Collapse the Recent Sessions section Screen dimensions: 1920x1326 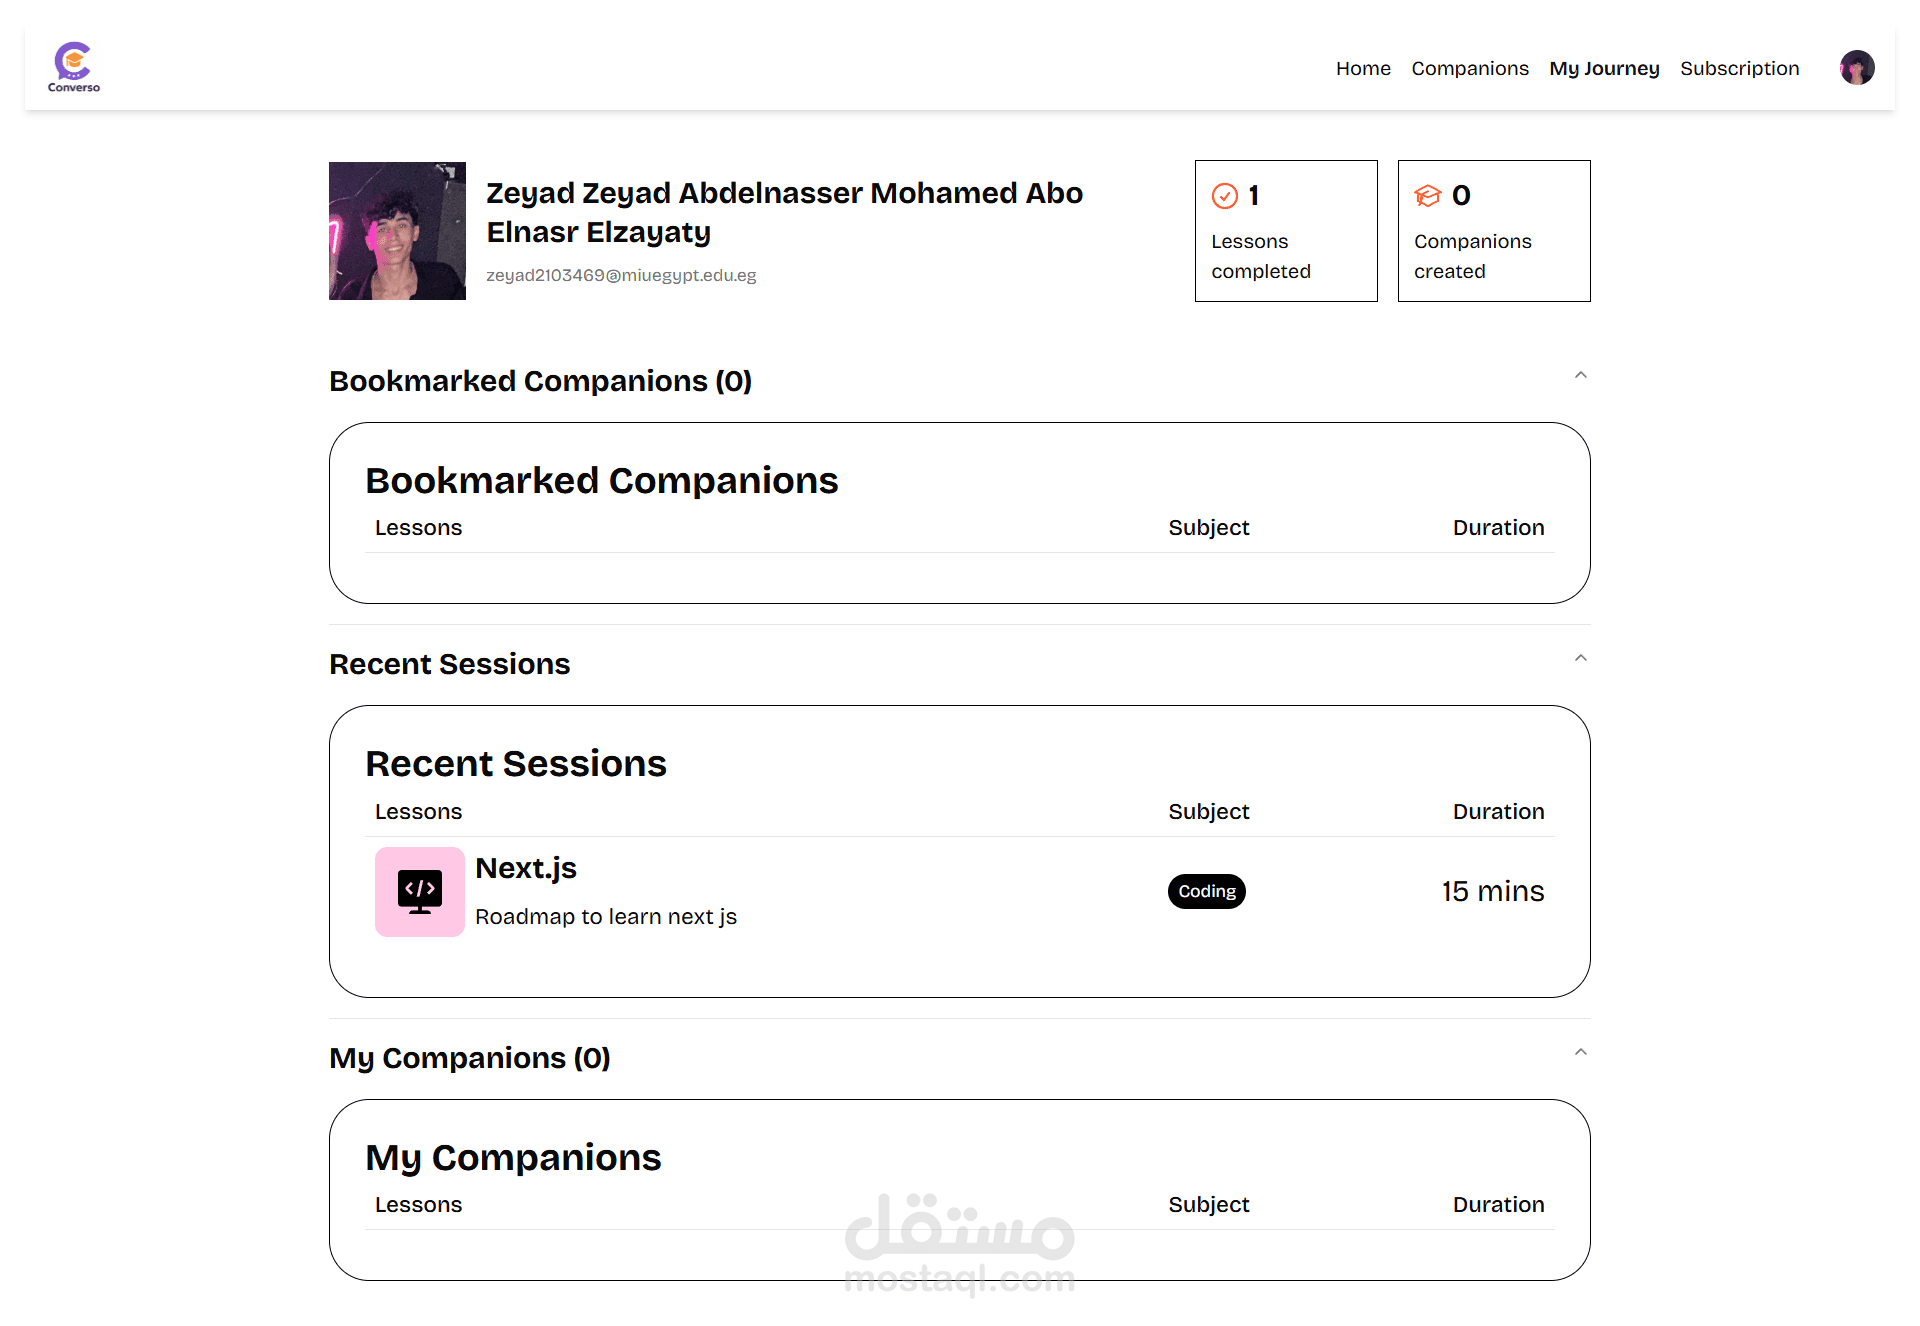tap(1581, 659)
